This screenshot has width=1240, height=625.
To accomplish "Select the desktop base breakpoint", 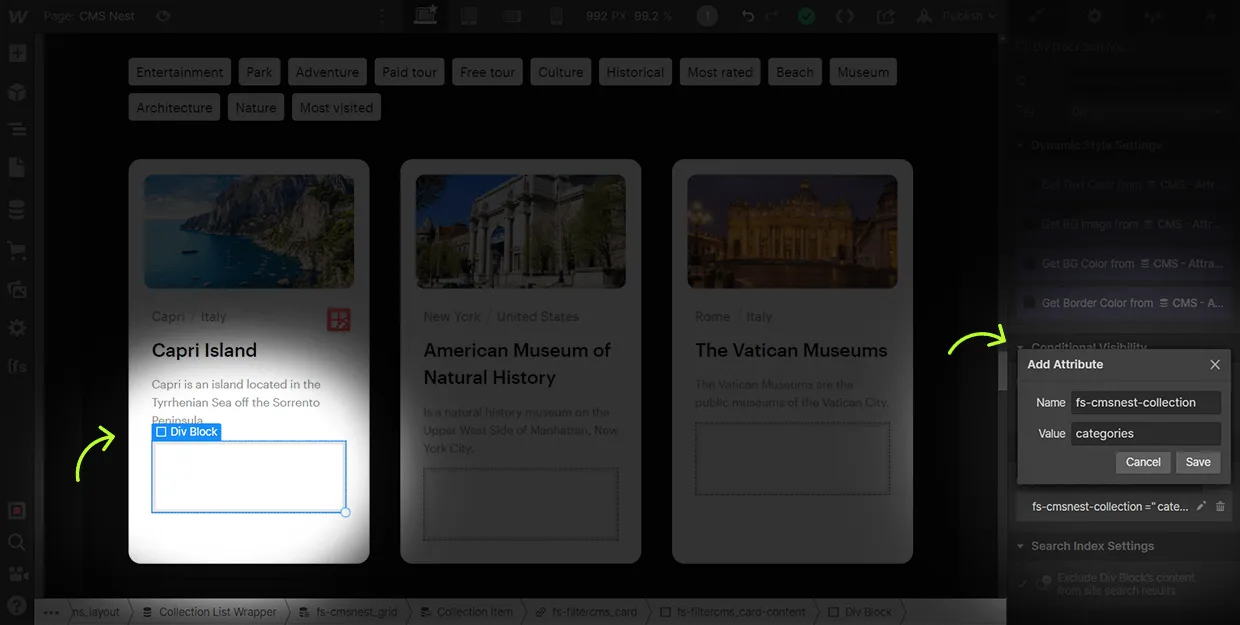I will [x=427, y=16].
